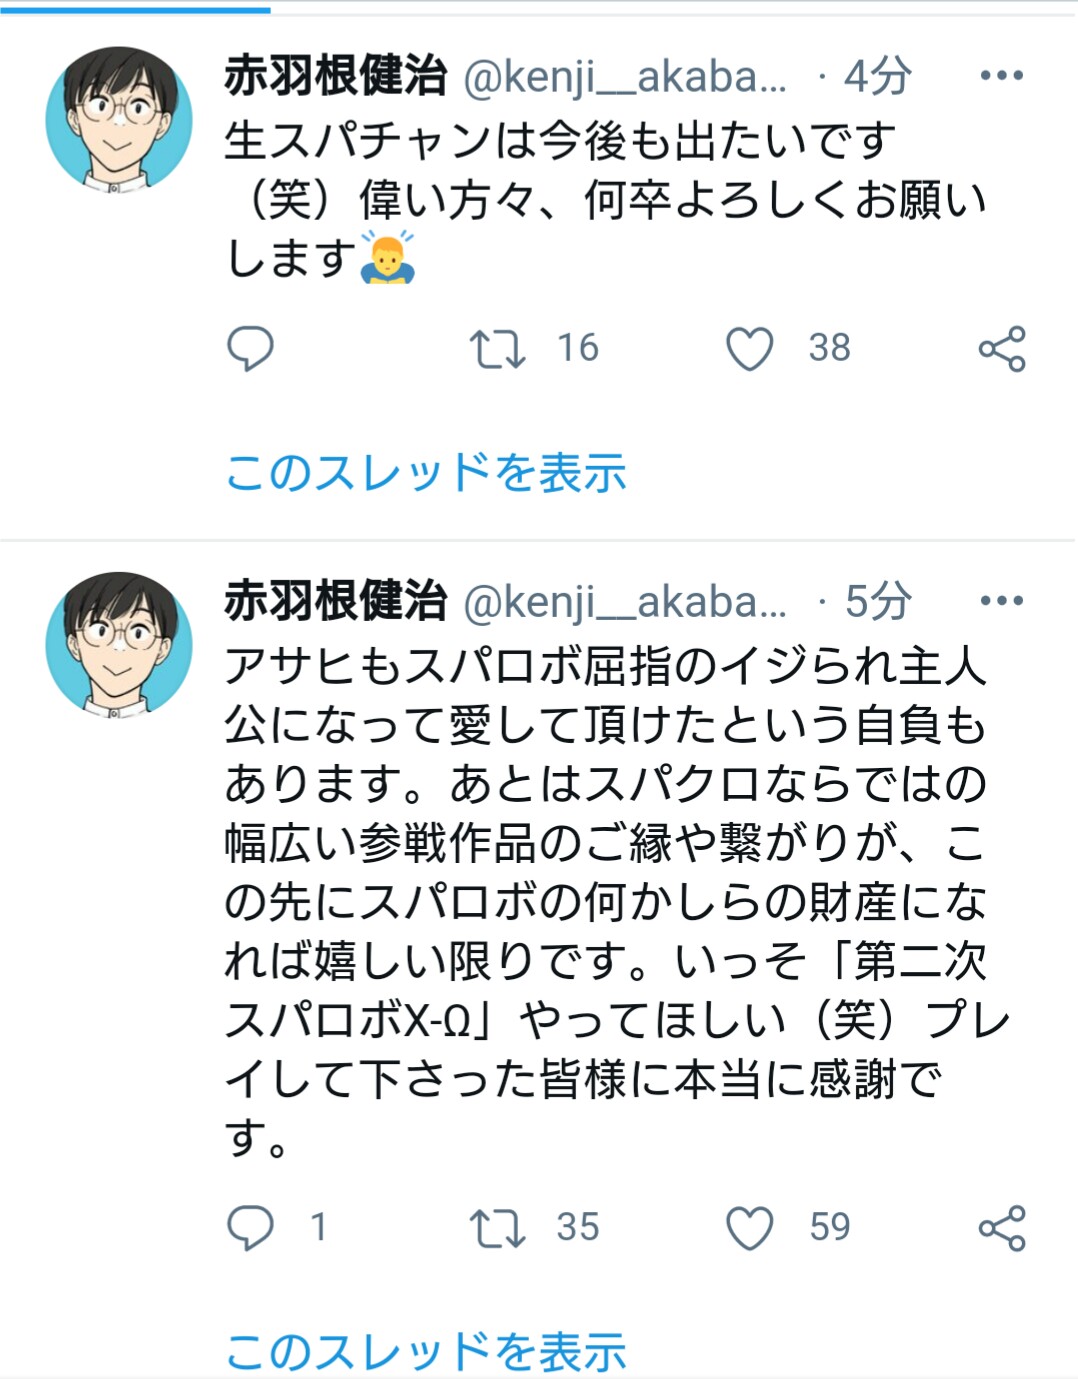1078x1379 pixels.
Task: Click the blue loading progress bar
Action: (x=135, y=10)
